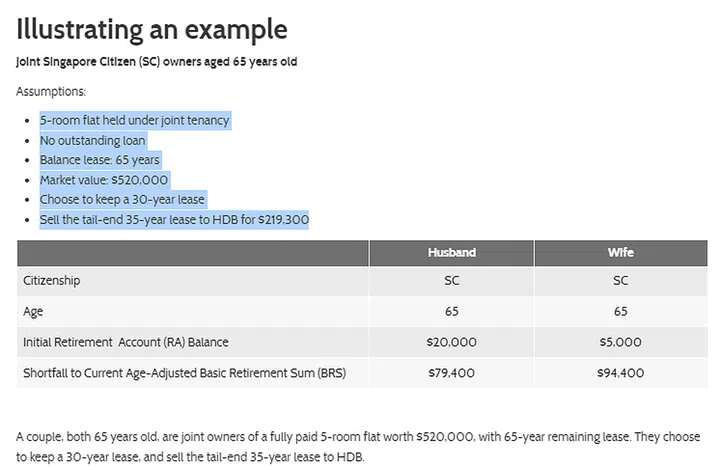Click the 'No outstanding loan' bullet
The height and width of the screenshot is (470, 720).
[92, 140]
